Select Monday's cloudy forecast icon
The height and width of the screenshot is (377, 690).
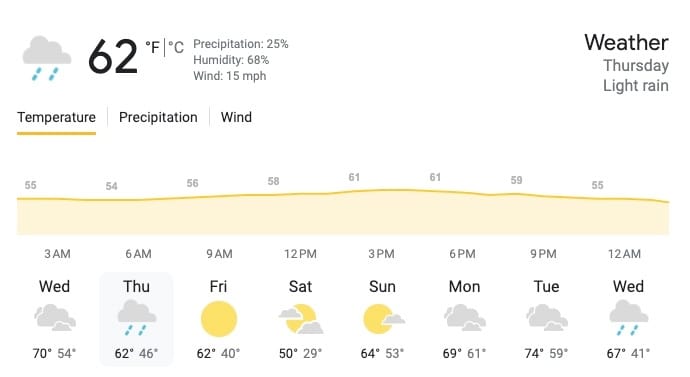tap(465, 317)
